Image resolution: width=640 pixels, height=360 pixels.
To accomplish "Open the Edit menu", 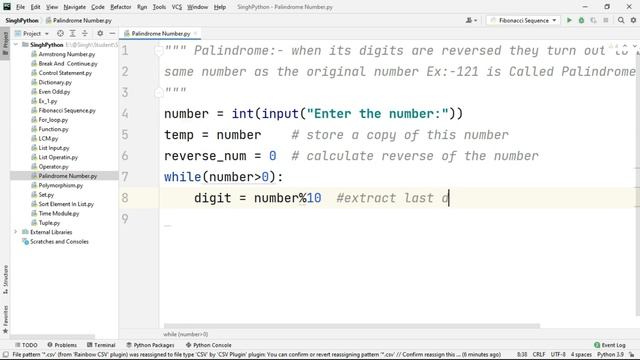I will [x=36, y=7].
